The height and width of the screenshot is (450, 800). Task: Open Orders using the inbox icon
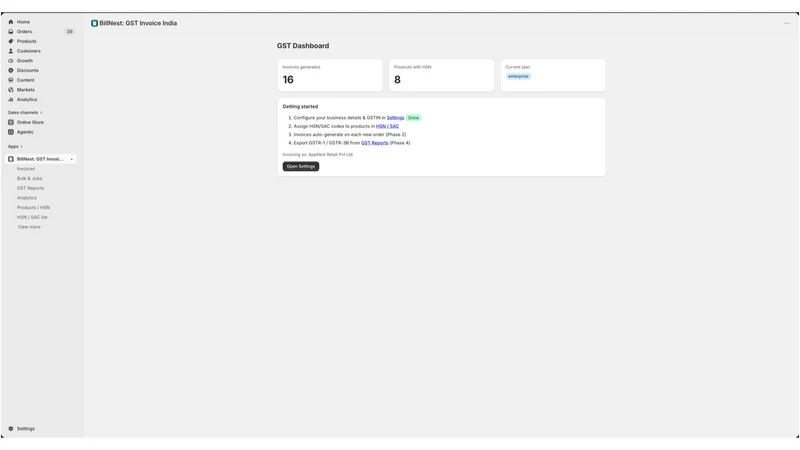tap(11, 32)
